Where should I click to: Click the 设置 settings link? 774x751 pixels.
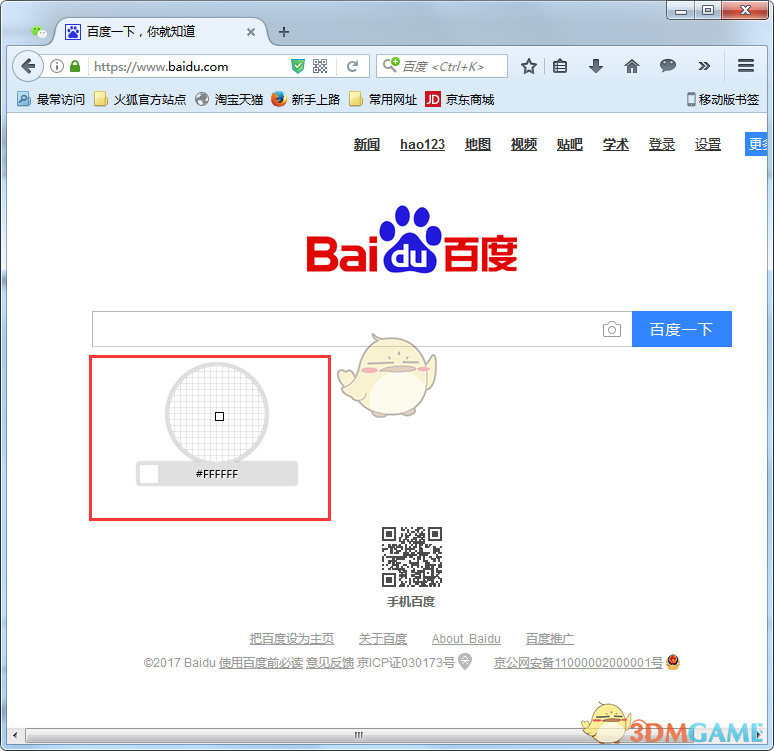click(x=708, y=144)
